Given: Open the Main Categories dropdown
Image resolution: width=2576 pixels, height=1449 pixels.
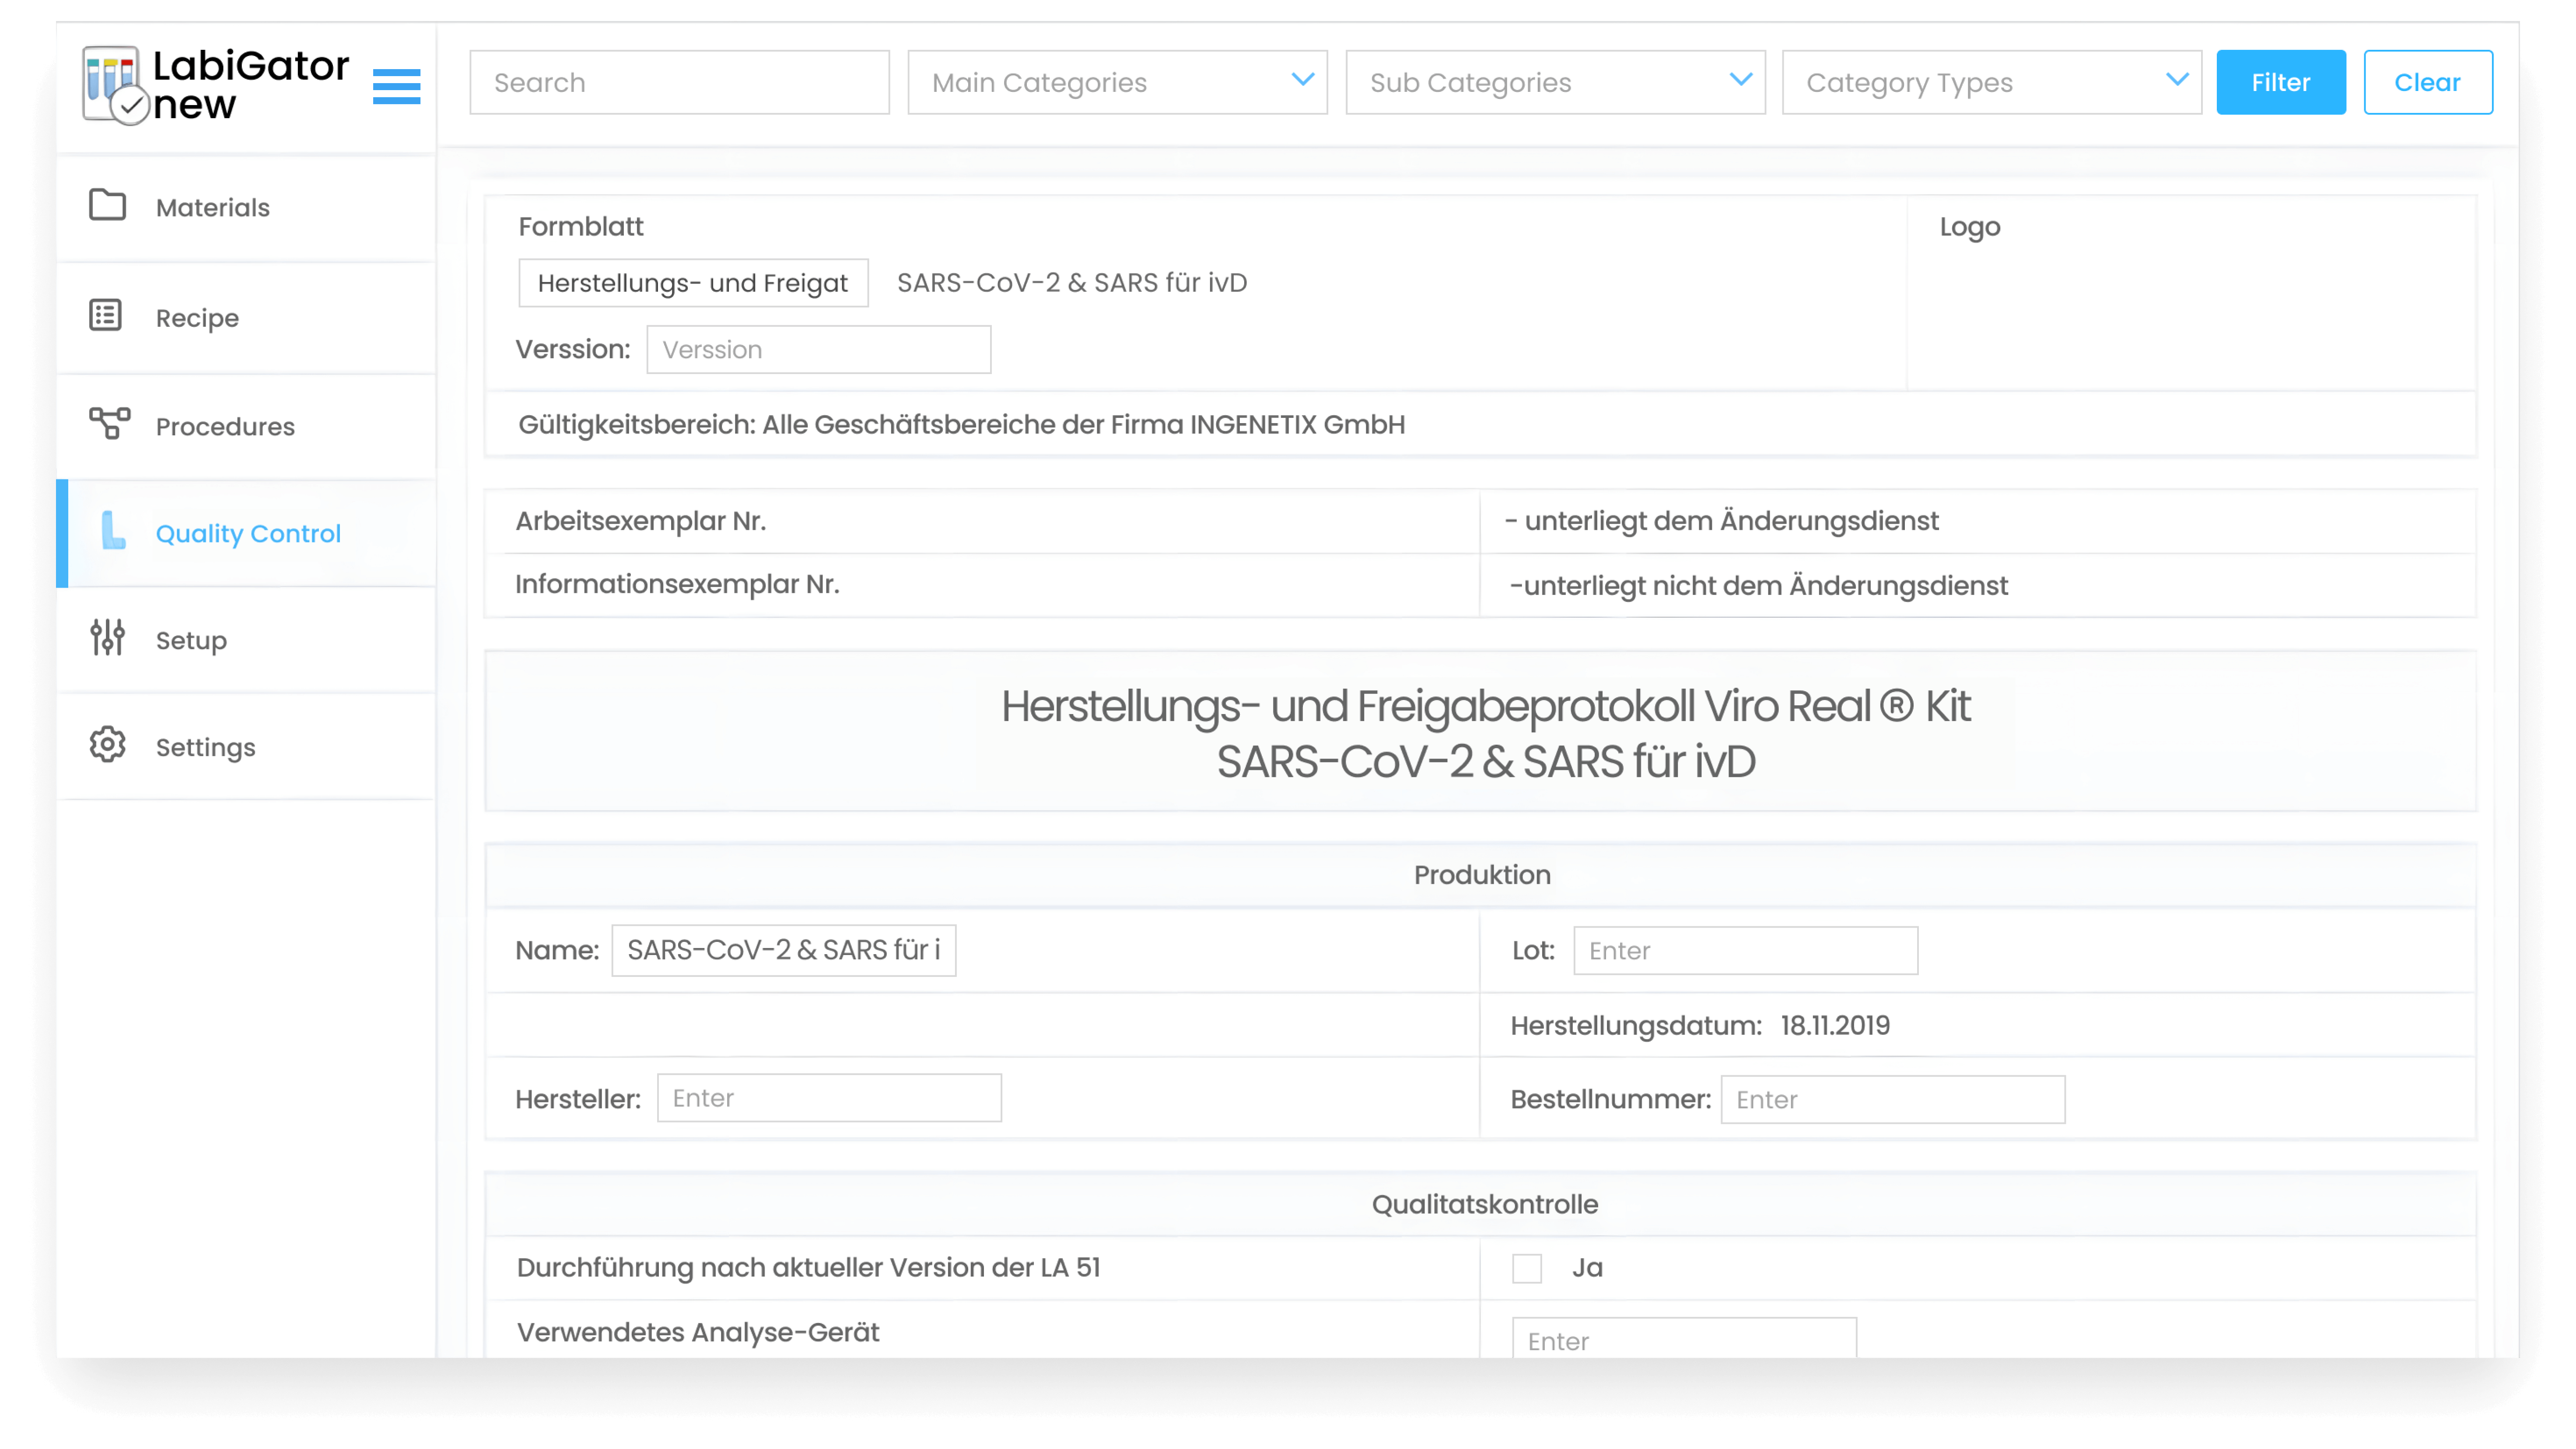Looking at the screenshot, I should [x=1117, y=82].
